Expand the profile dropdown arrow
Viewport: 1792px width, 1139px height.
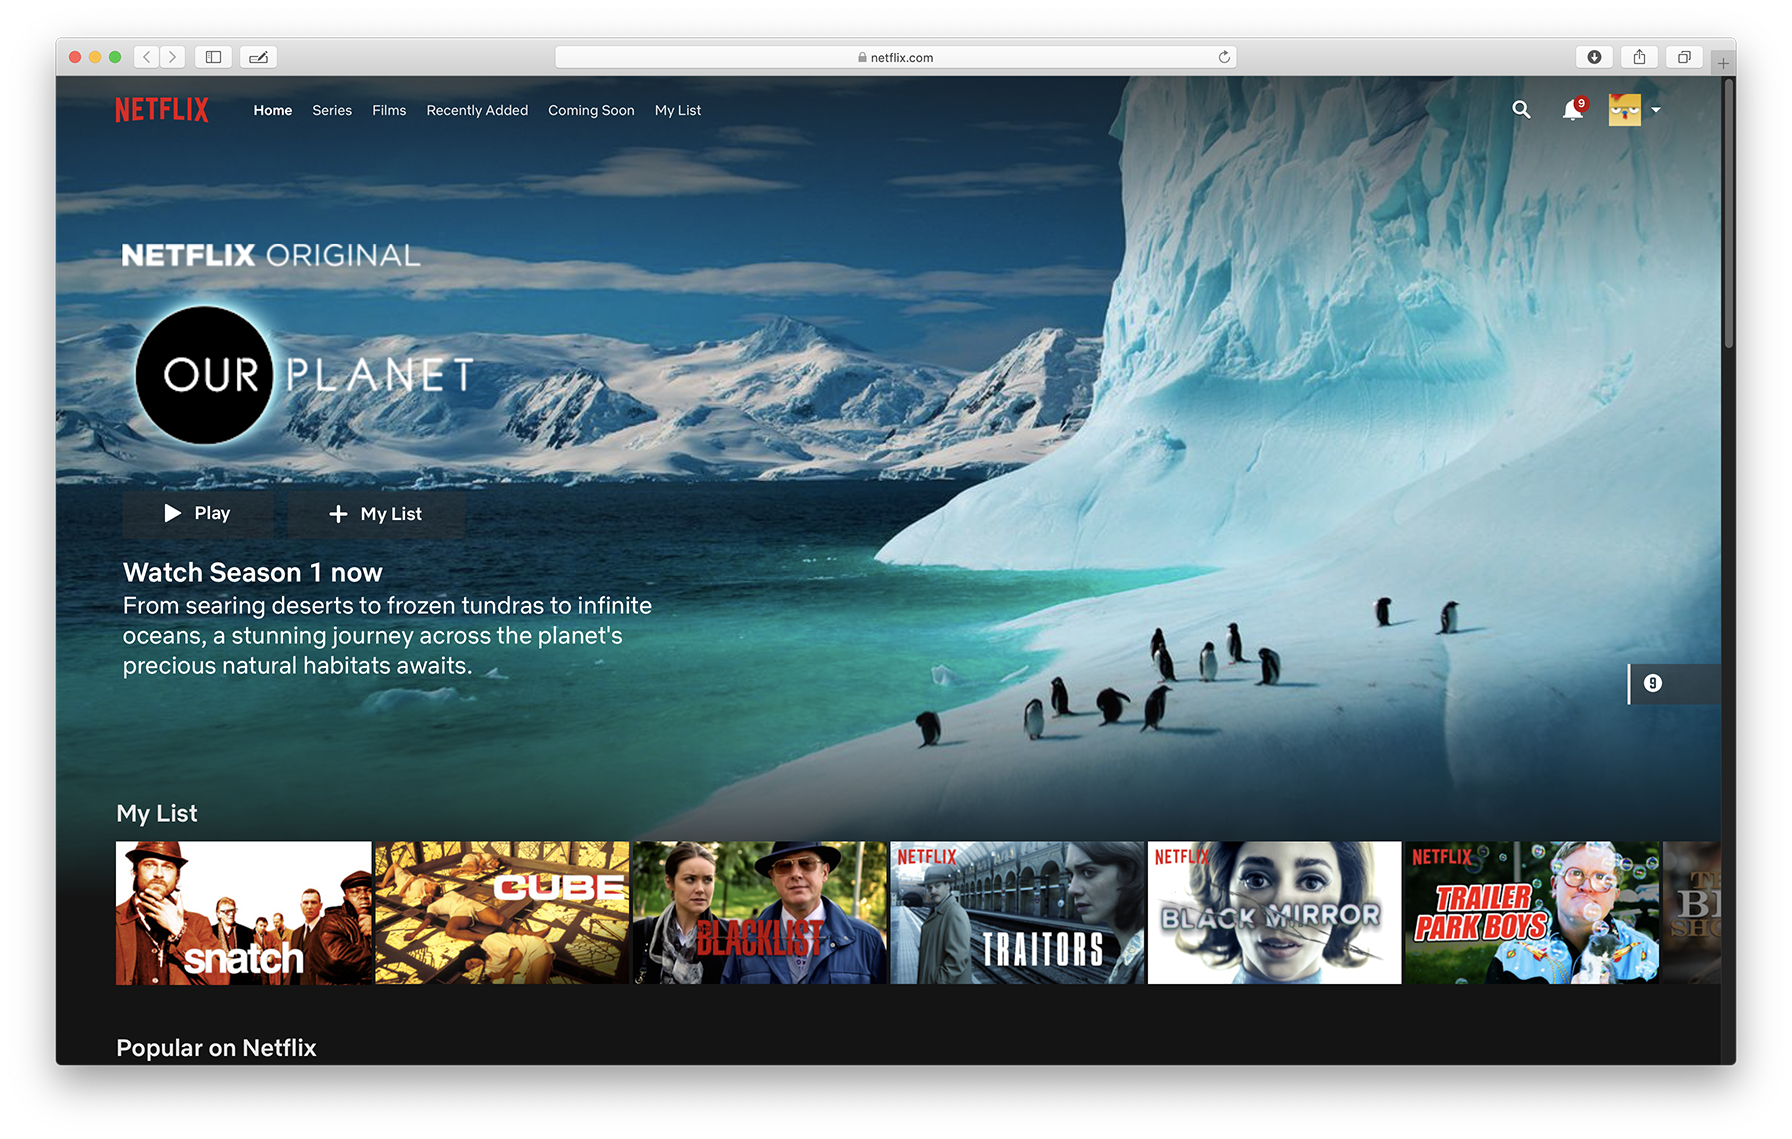(x=1656, y=110)
